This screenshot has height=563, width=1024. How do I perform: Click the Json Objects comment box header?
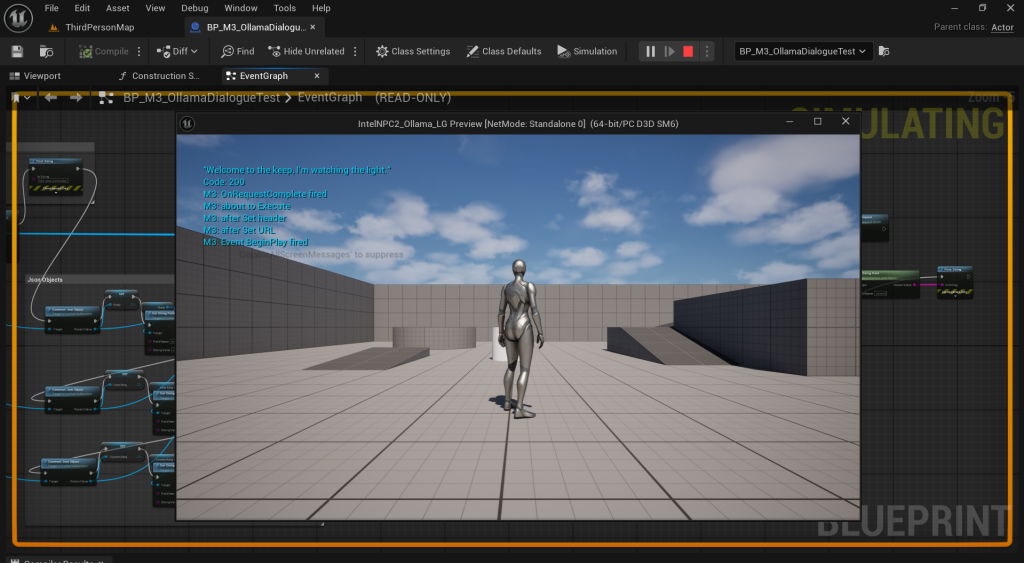(x=100, y=280)
